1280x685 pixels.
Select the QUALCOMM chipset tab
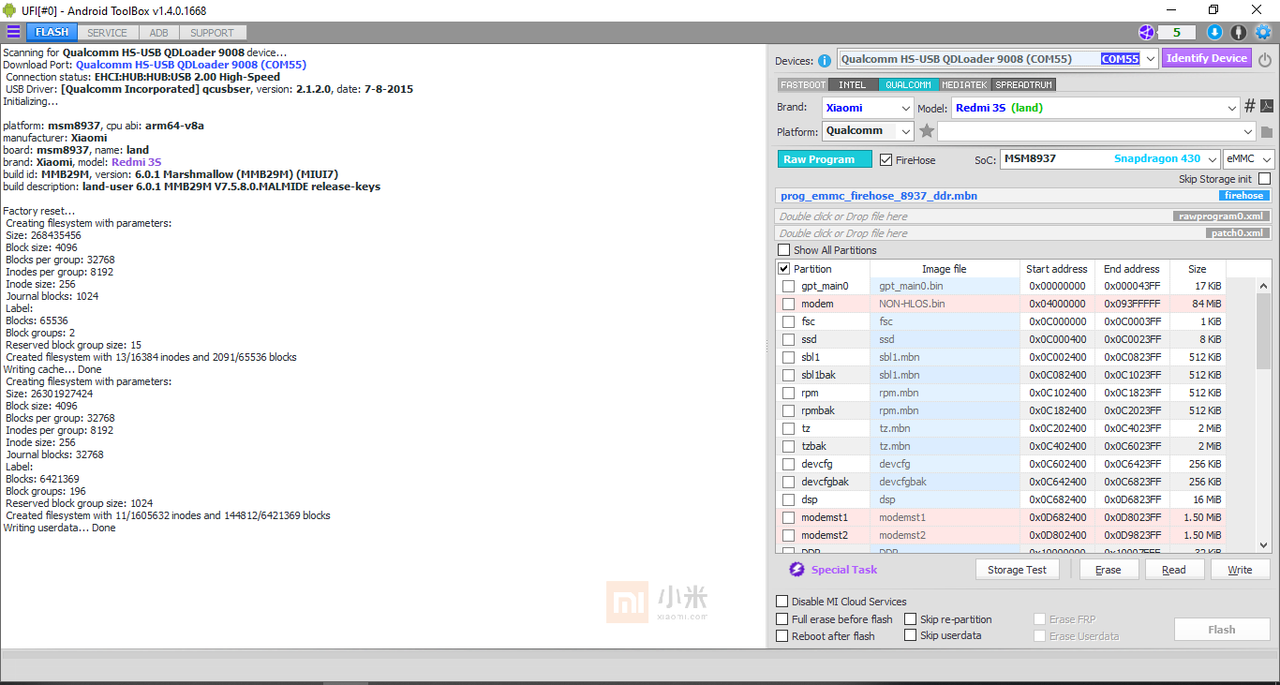(x=908, y=85)
